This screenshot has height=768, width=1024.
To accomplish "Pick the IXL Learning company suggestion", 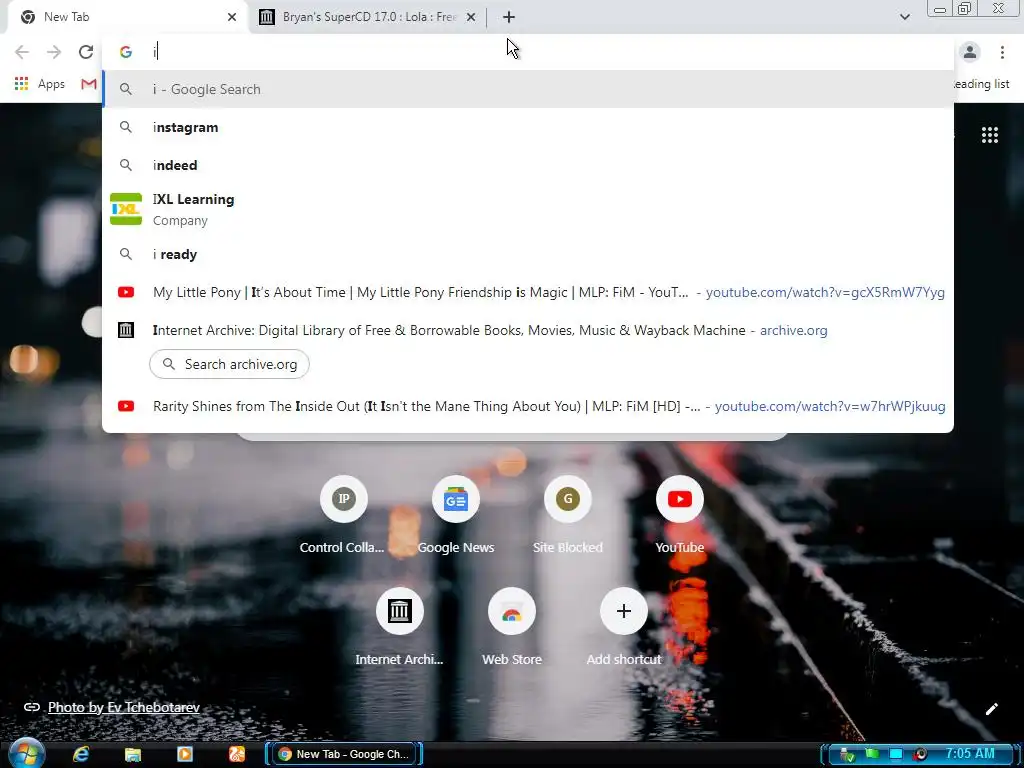I will (x=528, y=210).
